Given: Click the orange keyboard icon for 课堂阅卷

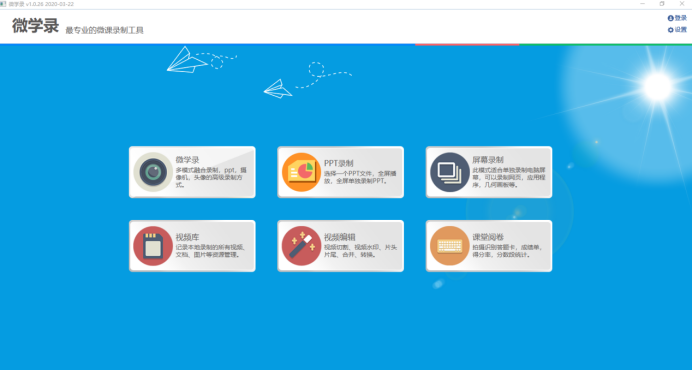Looking at the screenshot, I should coord(450,246).
